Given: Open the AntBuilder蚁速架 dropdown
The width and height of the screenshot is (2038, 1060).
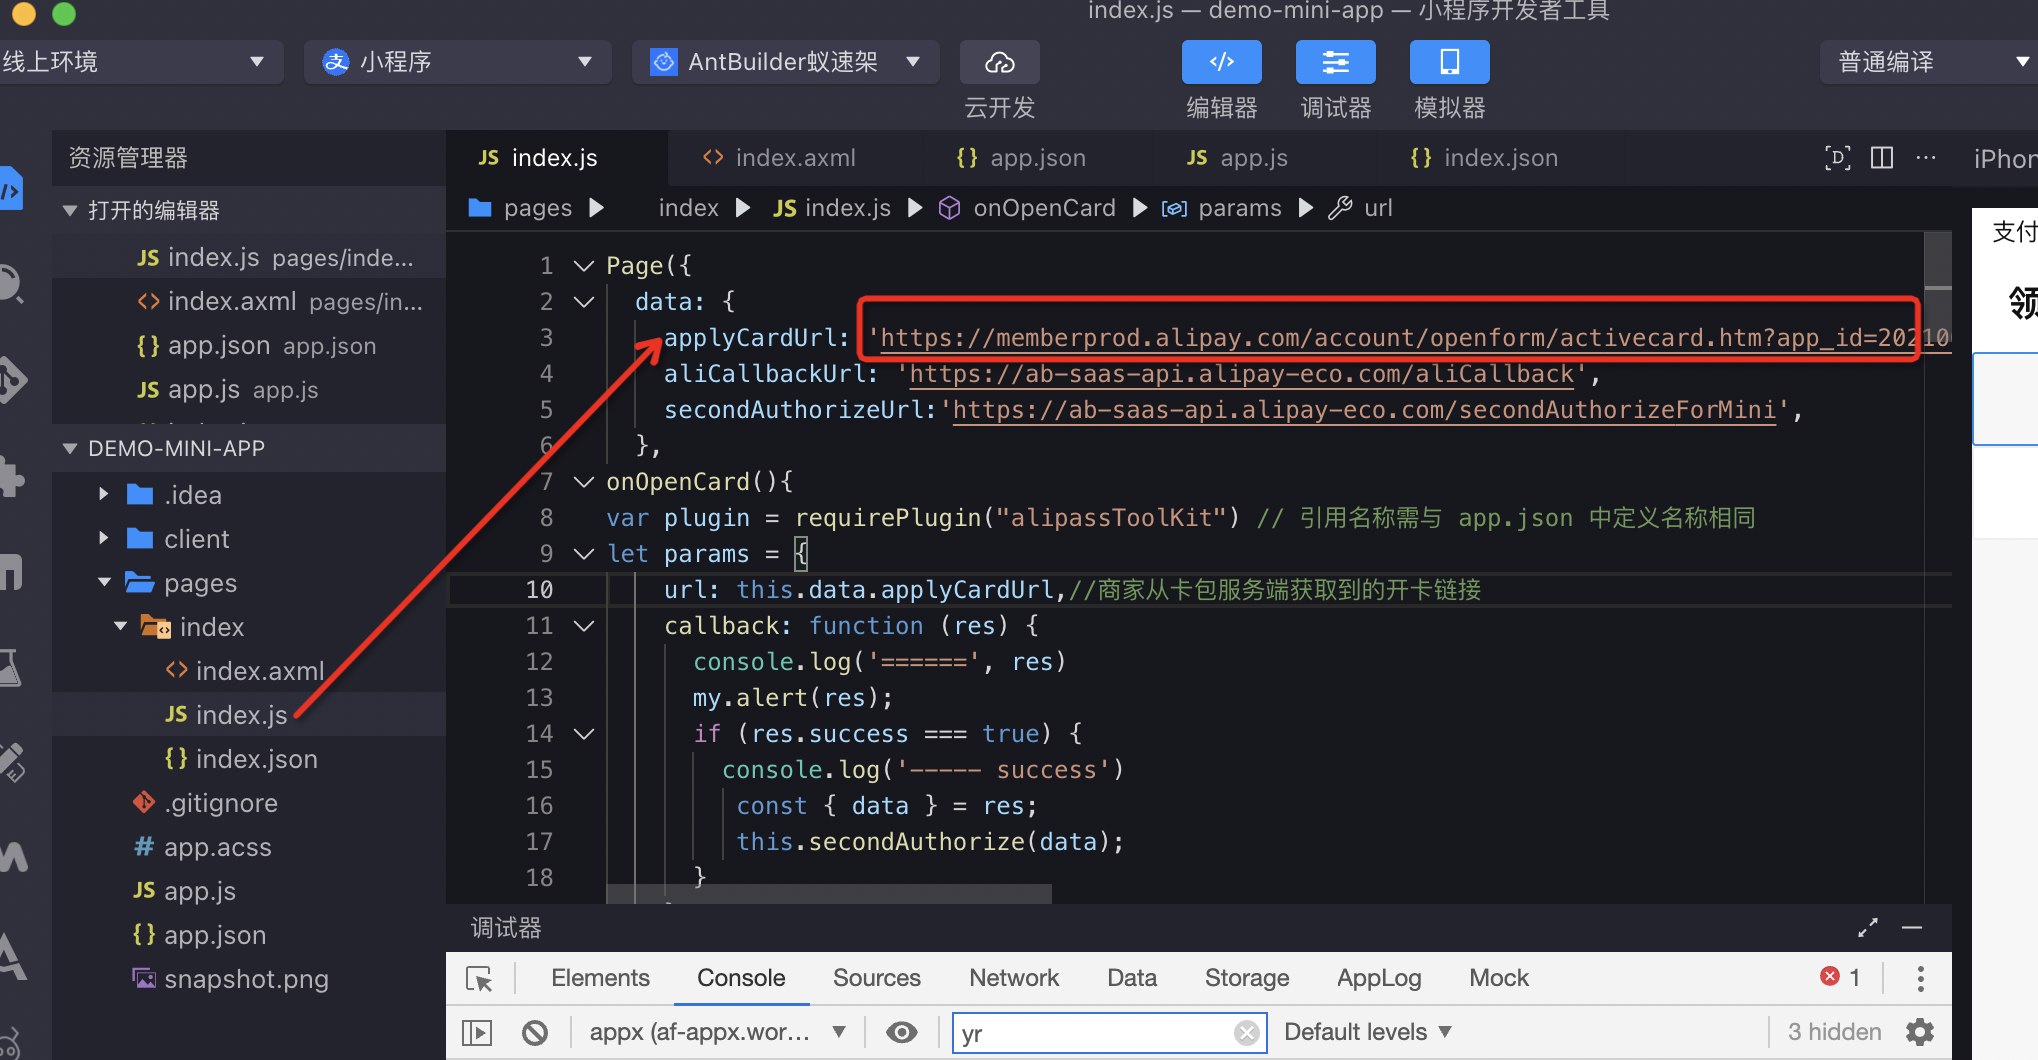Looking at the screenshot, I should tap(785, 62).
